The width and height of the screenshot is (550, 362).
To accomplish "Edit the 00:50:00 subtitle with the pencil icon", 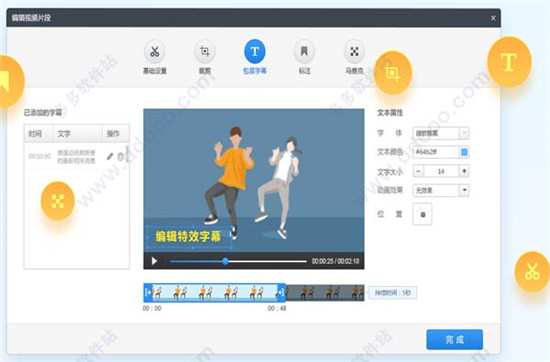I will (110, 156).
